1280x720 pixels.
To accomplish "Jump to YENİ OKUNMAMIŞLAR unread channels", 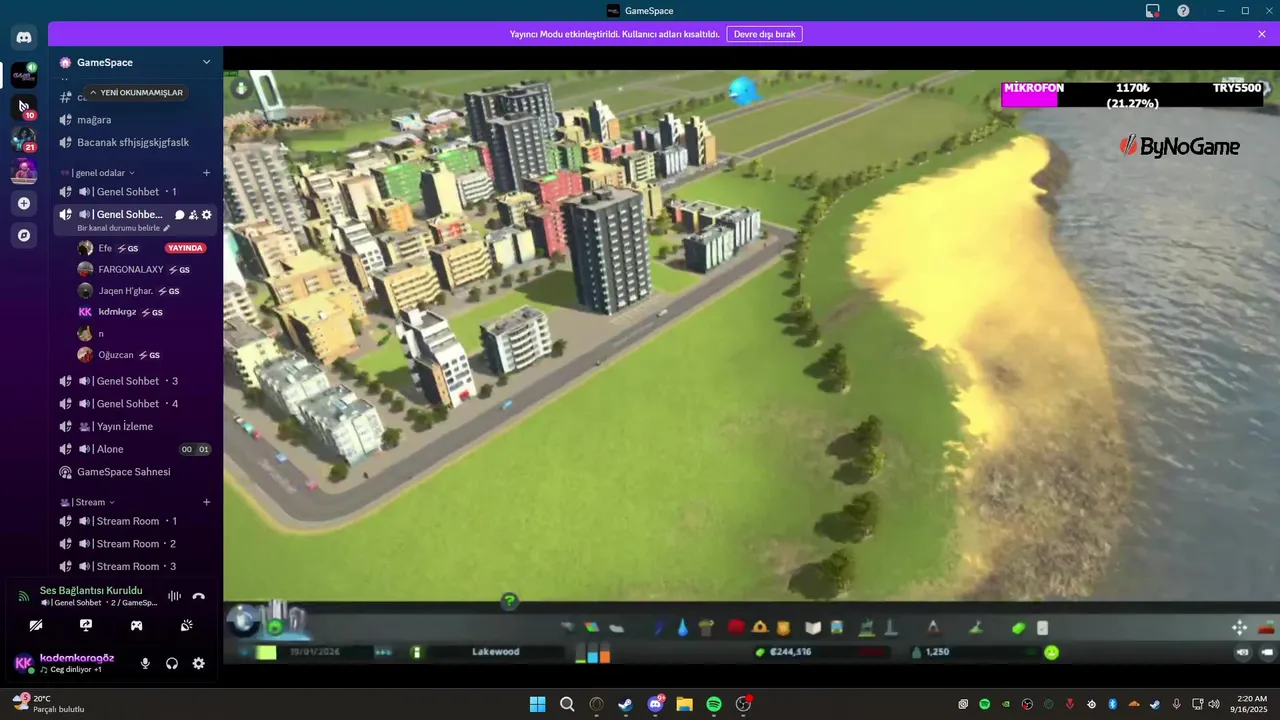I will (136, 92).
